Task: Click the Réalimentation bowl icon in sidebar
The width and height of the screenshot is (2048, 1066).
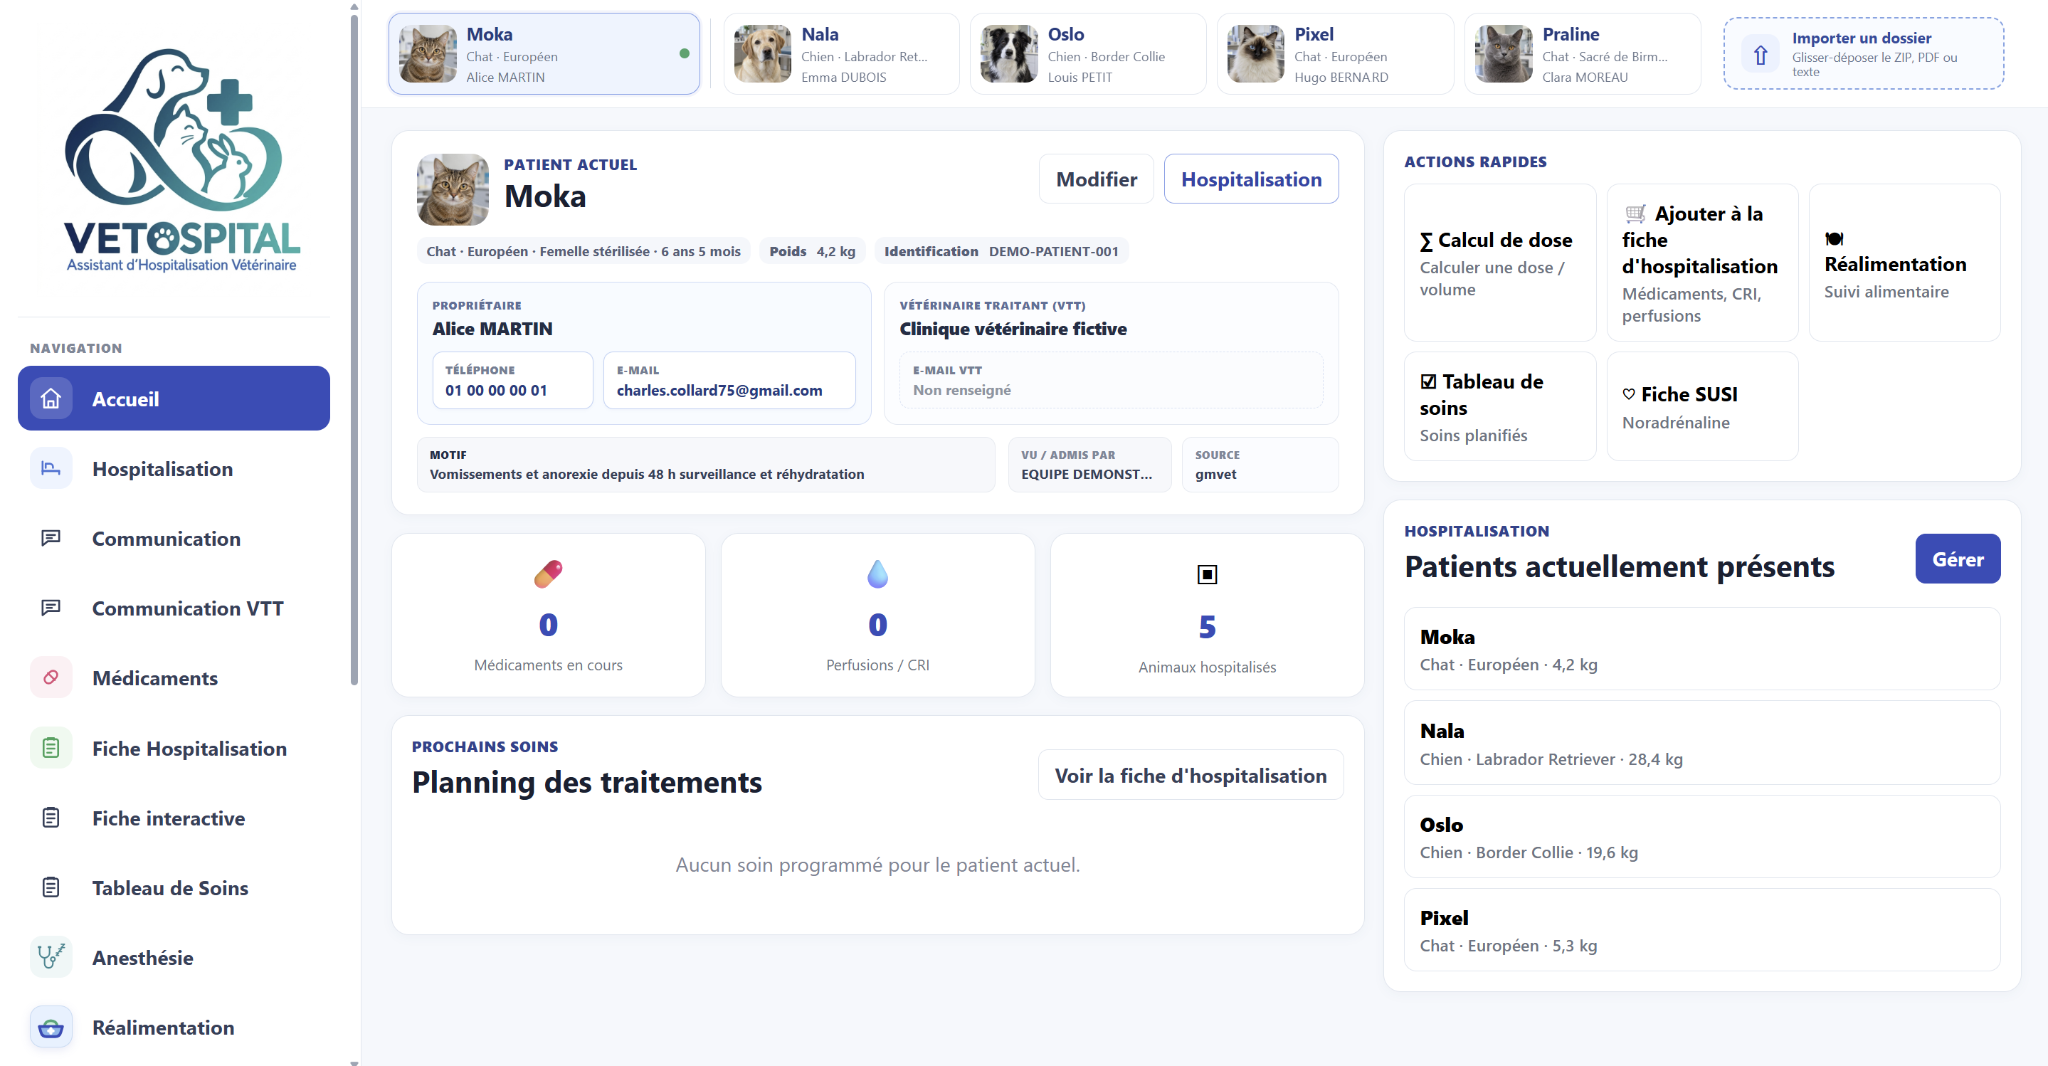Action: coord(51,1027)
